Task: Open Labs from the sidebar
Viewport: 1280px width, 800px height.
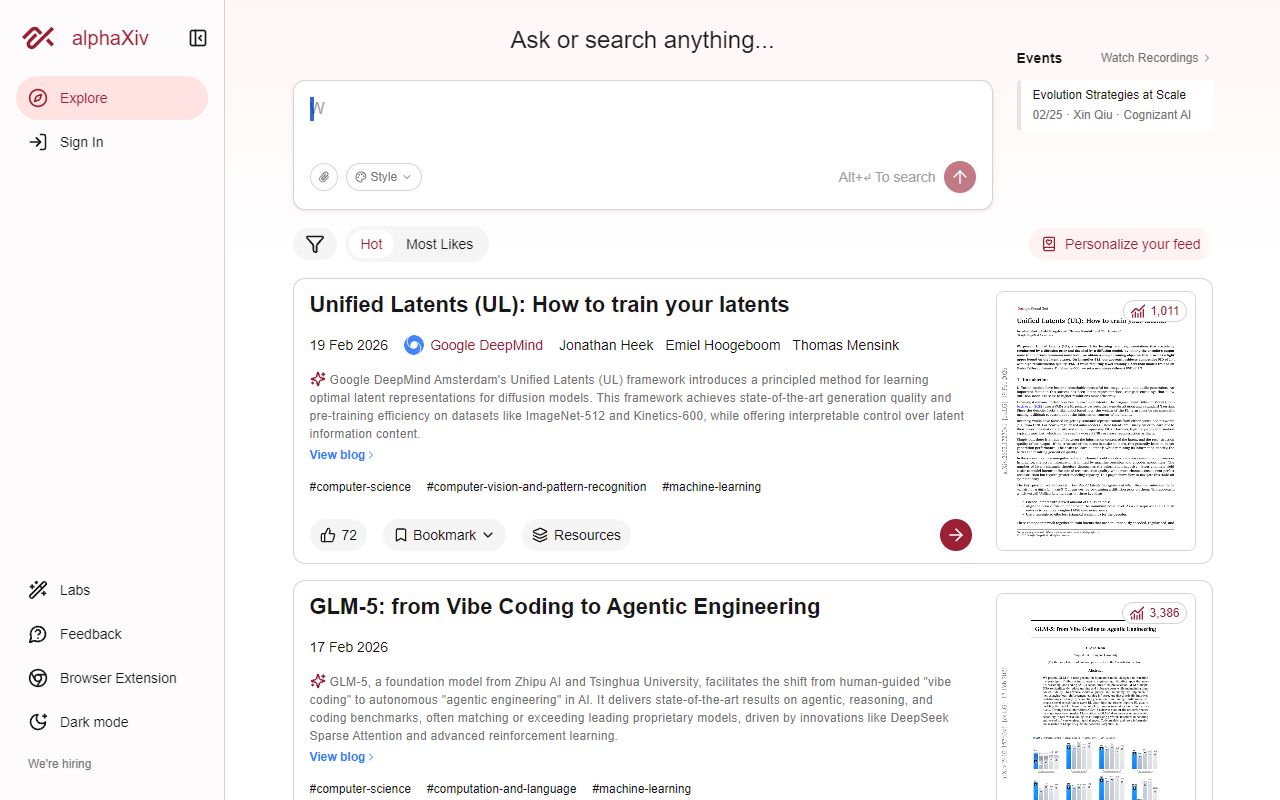Action: (74, 590)
